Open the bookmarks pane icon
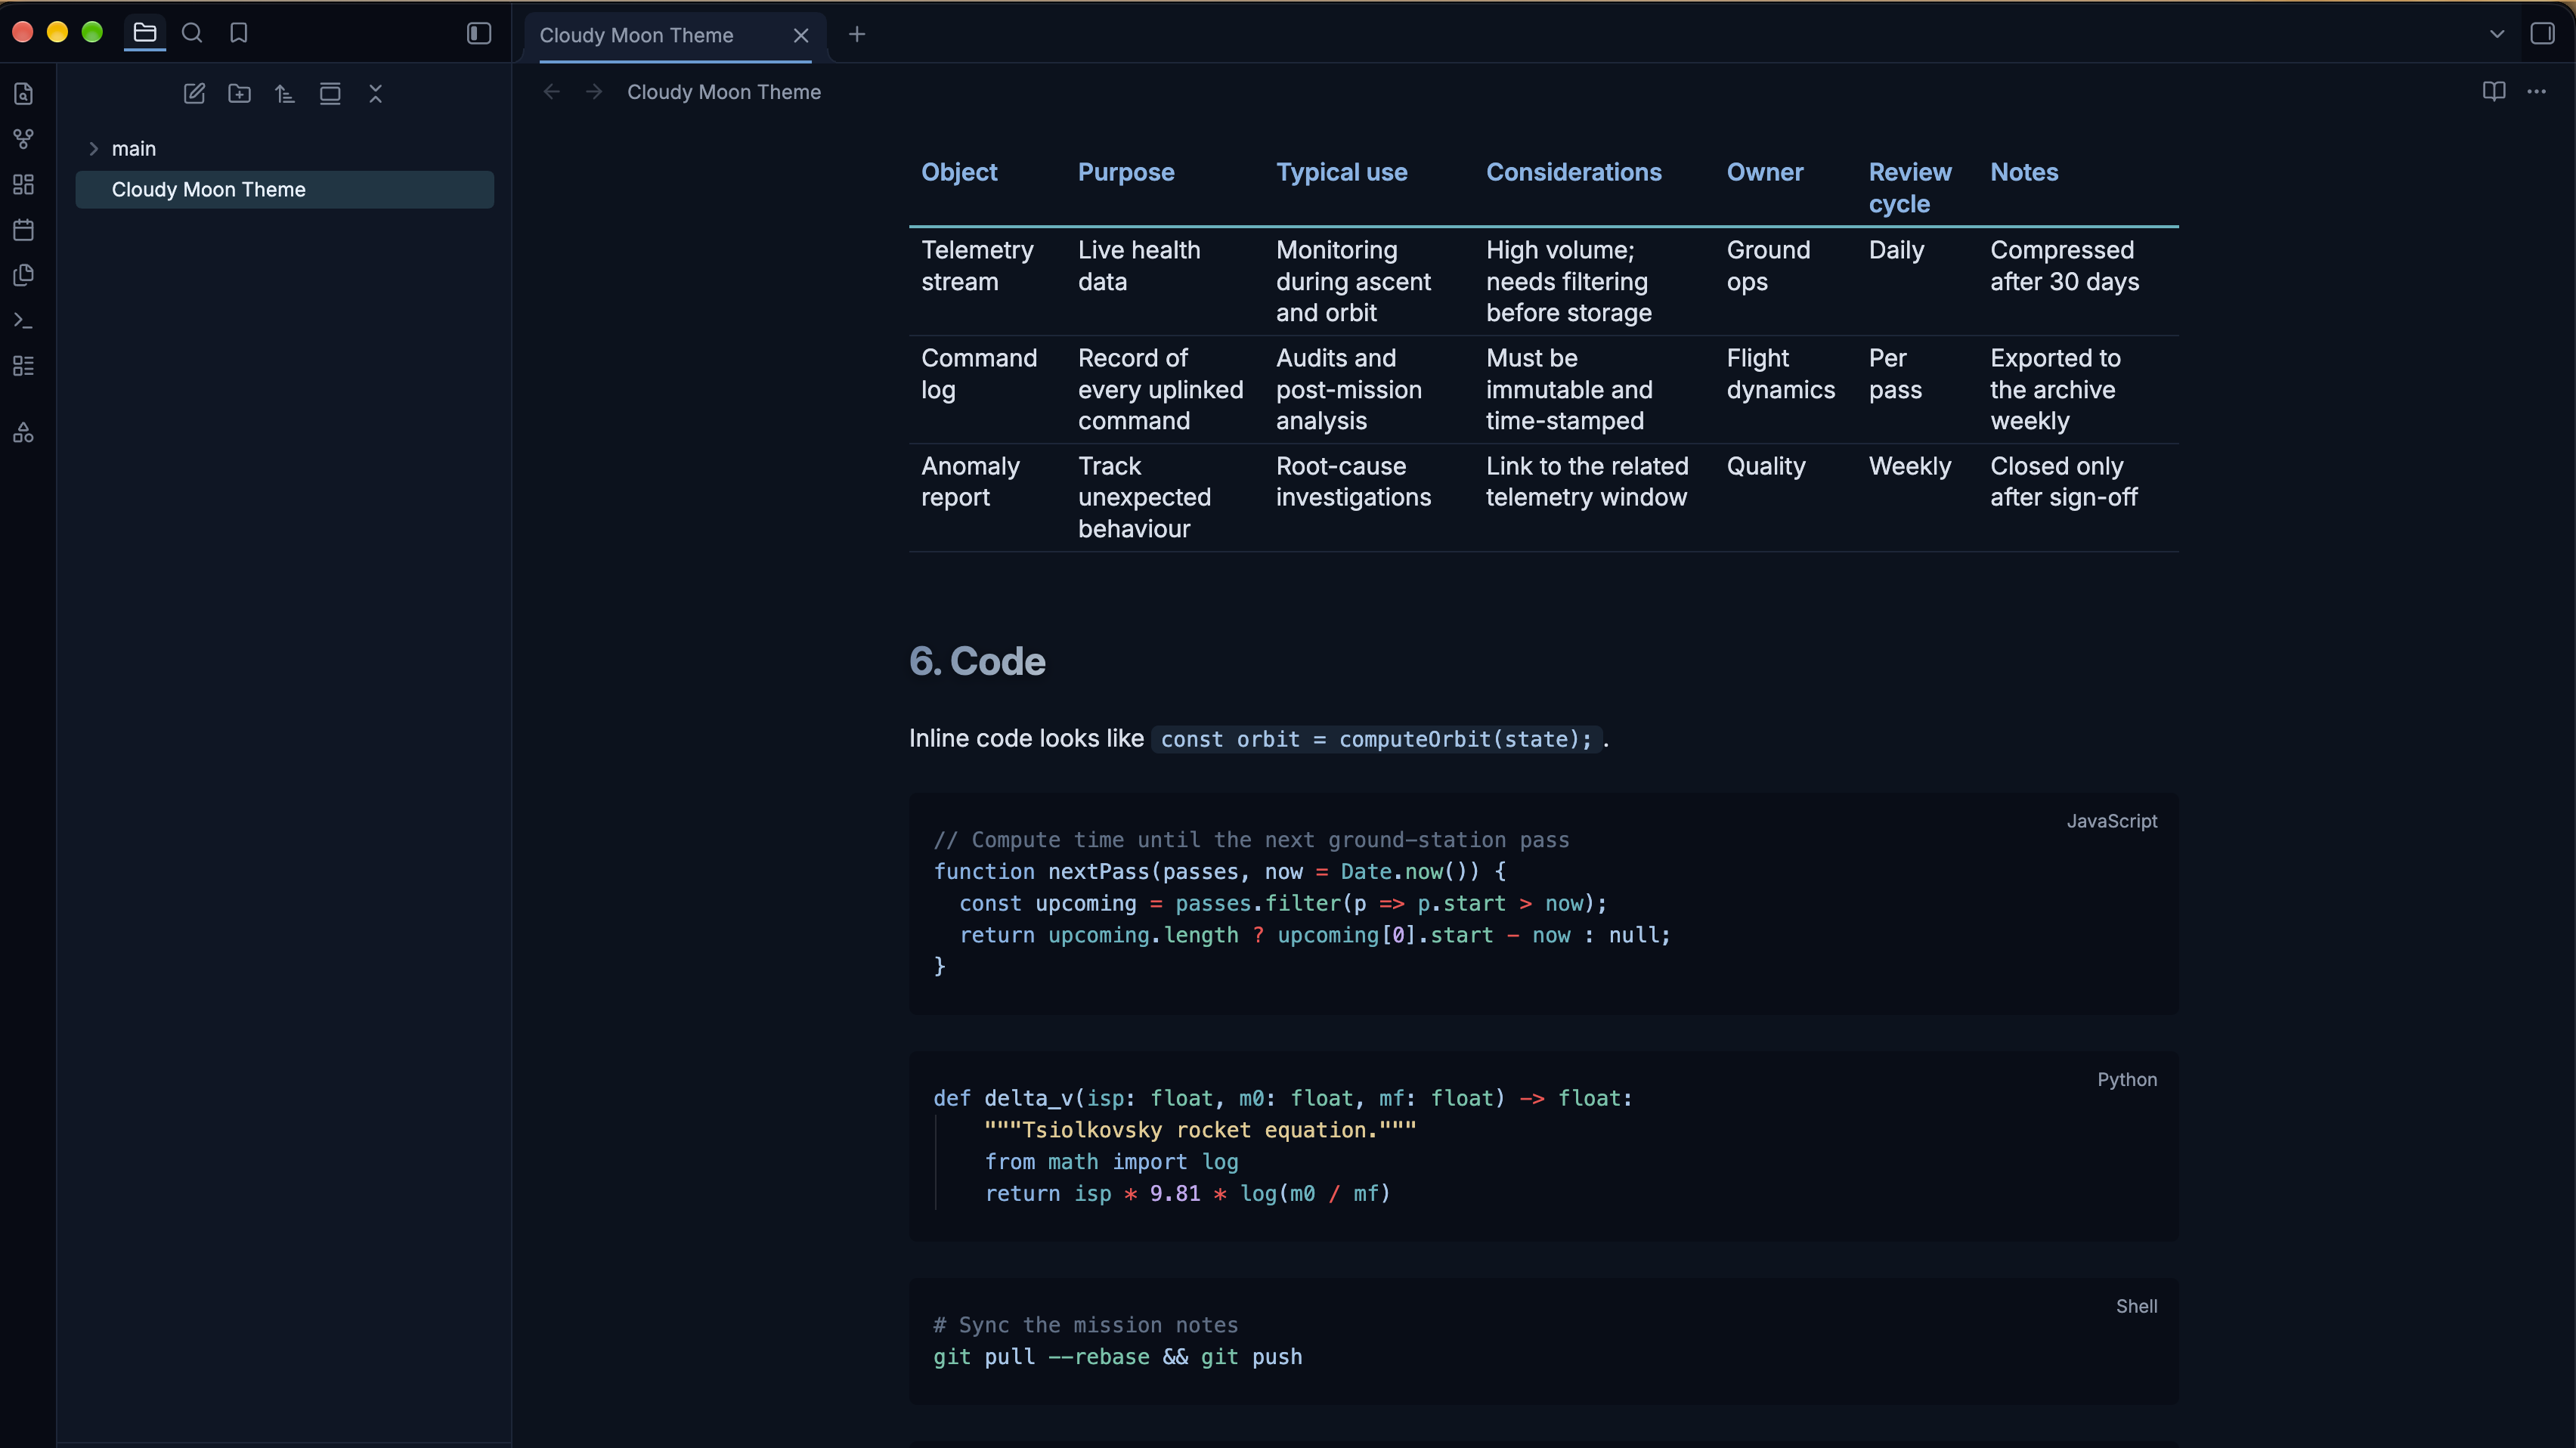2576x1448 pixels. tap(239, 33)
